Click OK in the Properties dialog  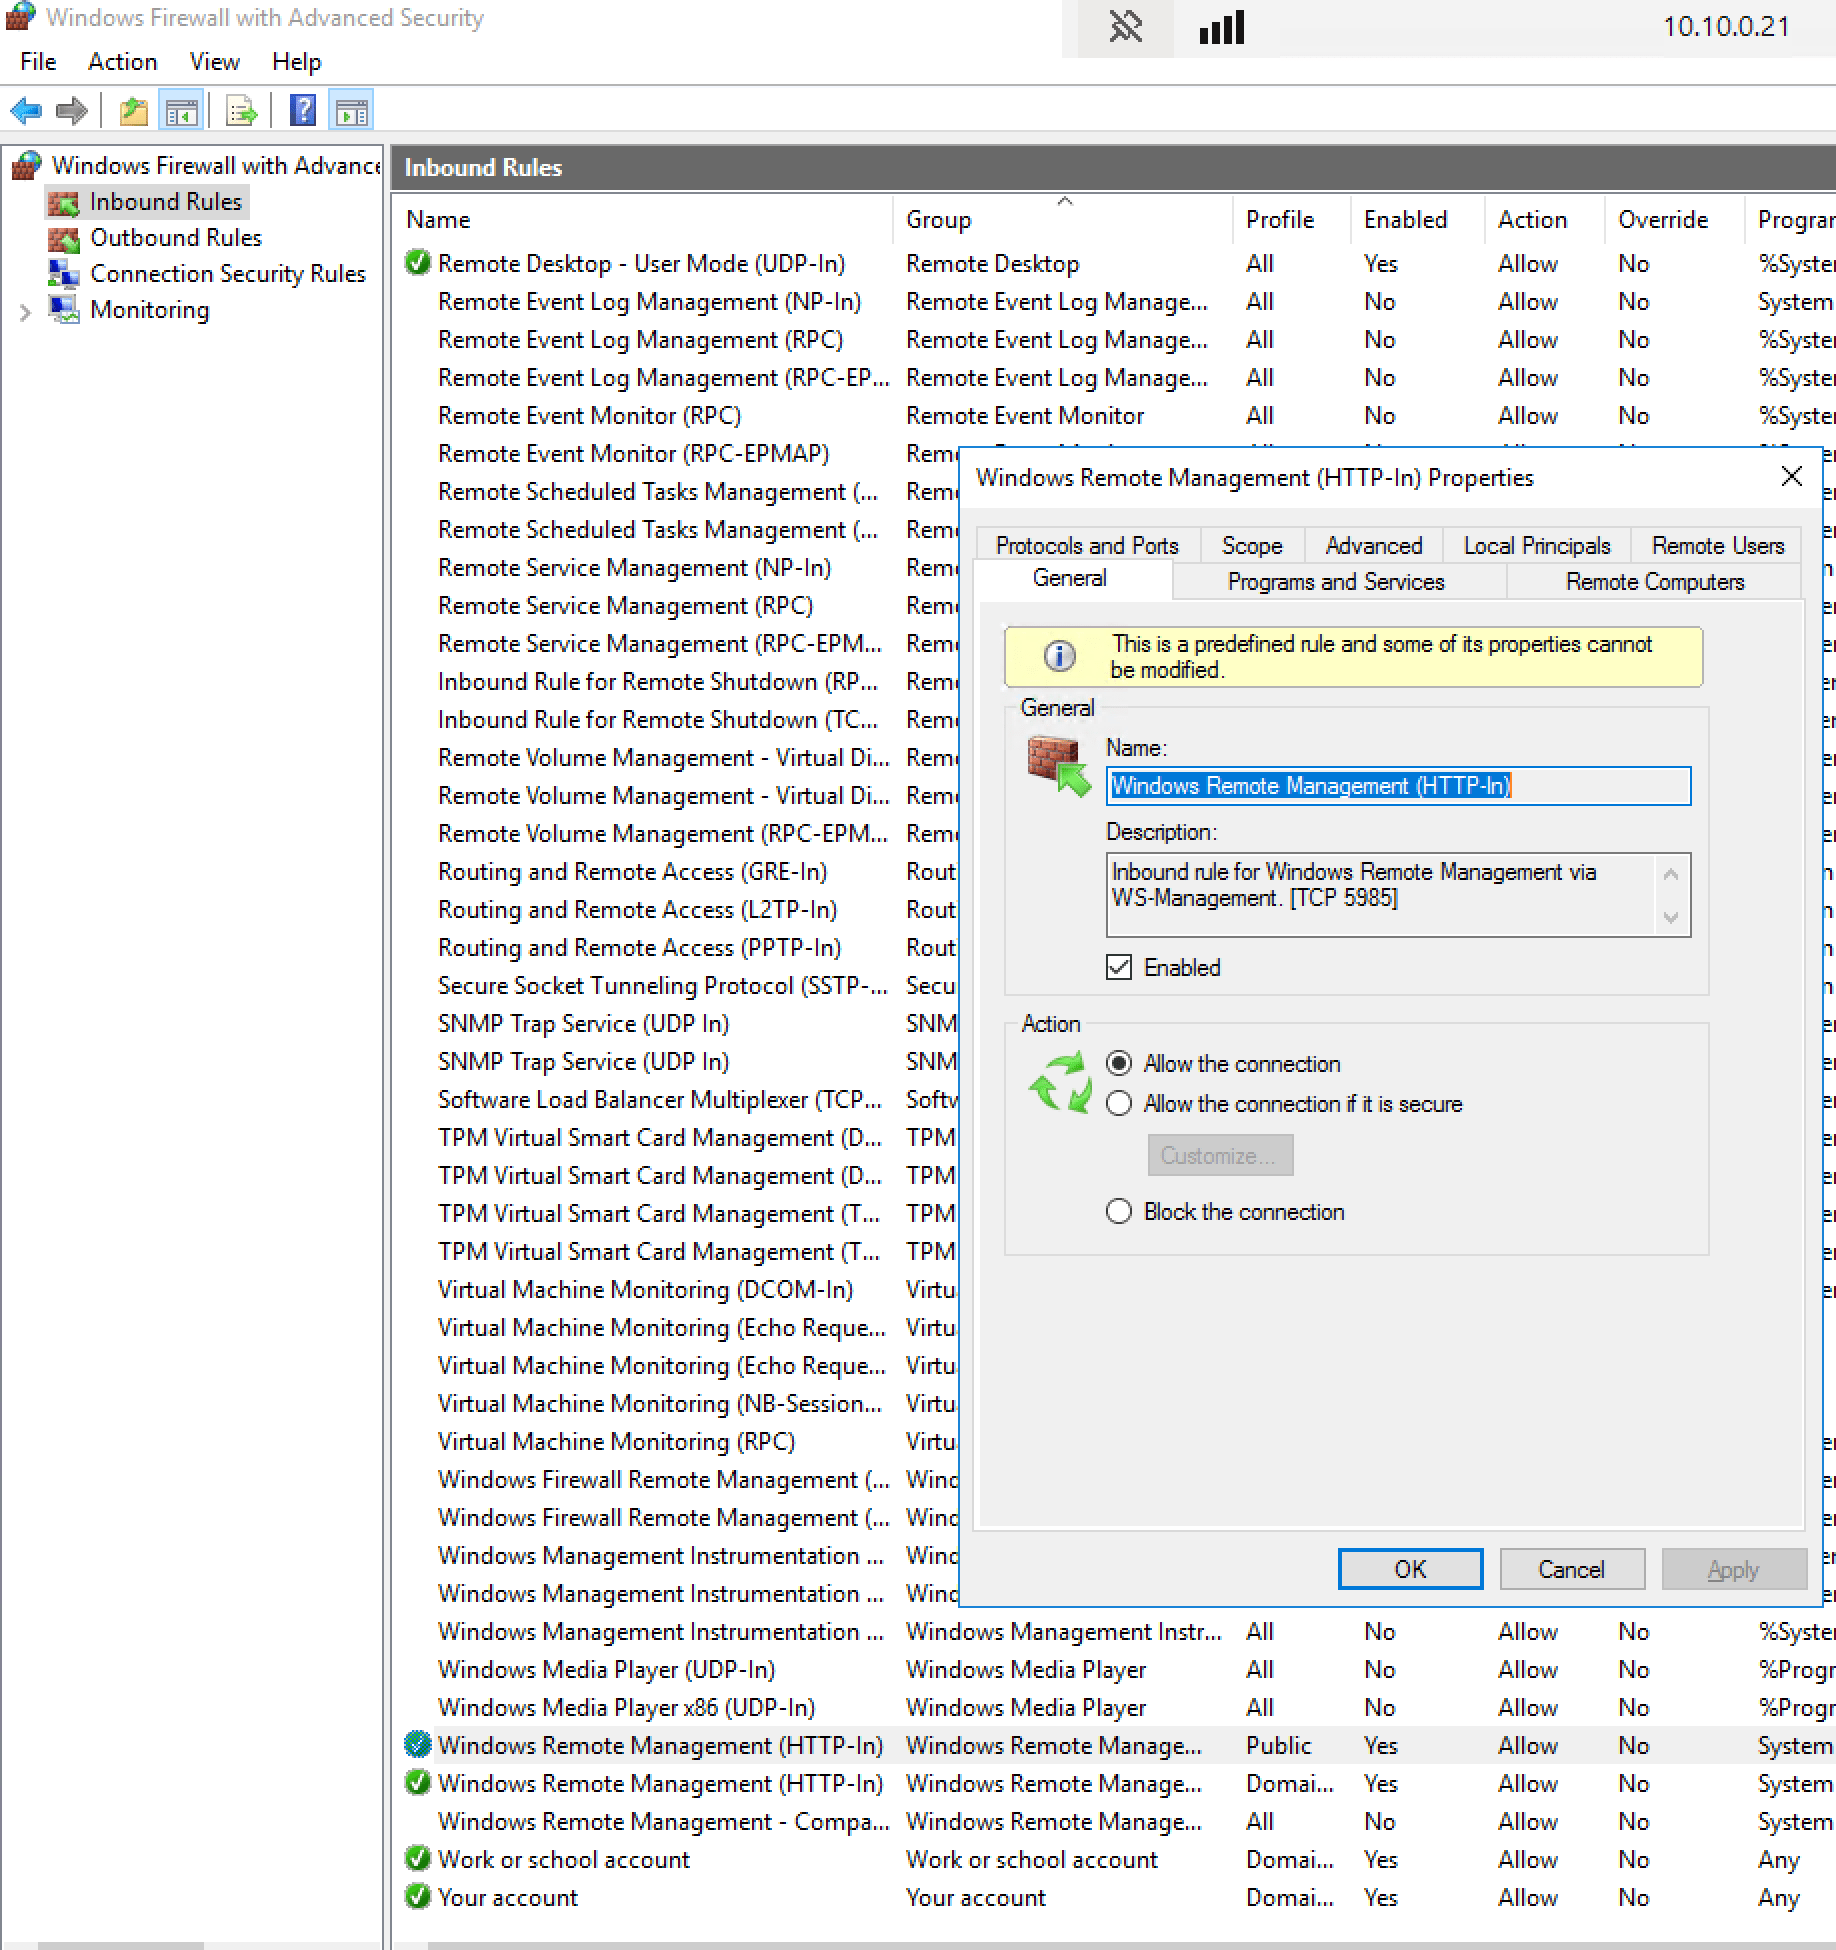1410,1569
